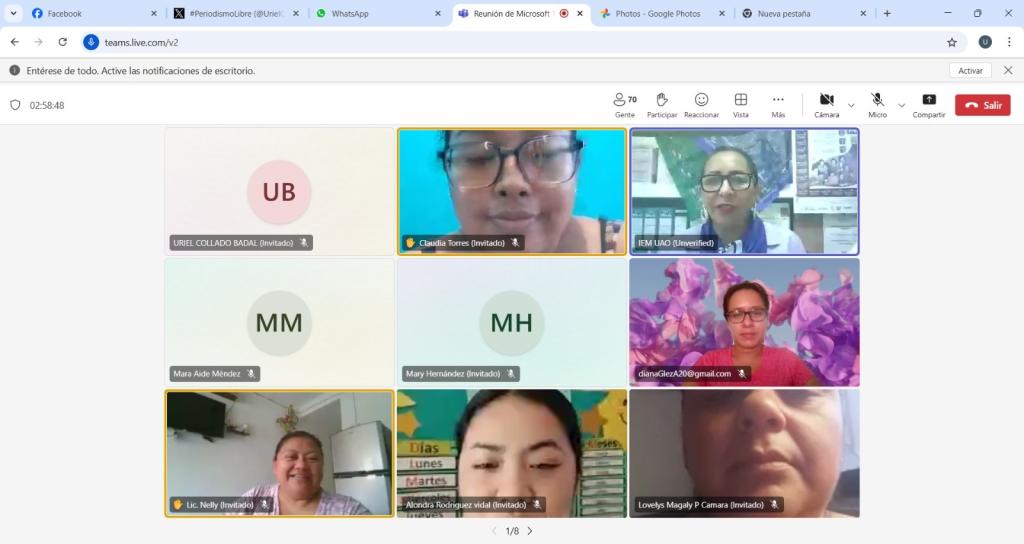Open the browser tab search dropdown

click(14, 13)
